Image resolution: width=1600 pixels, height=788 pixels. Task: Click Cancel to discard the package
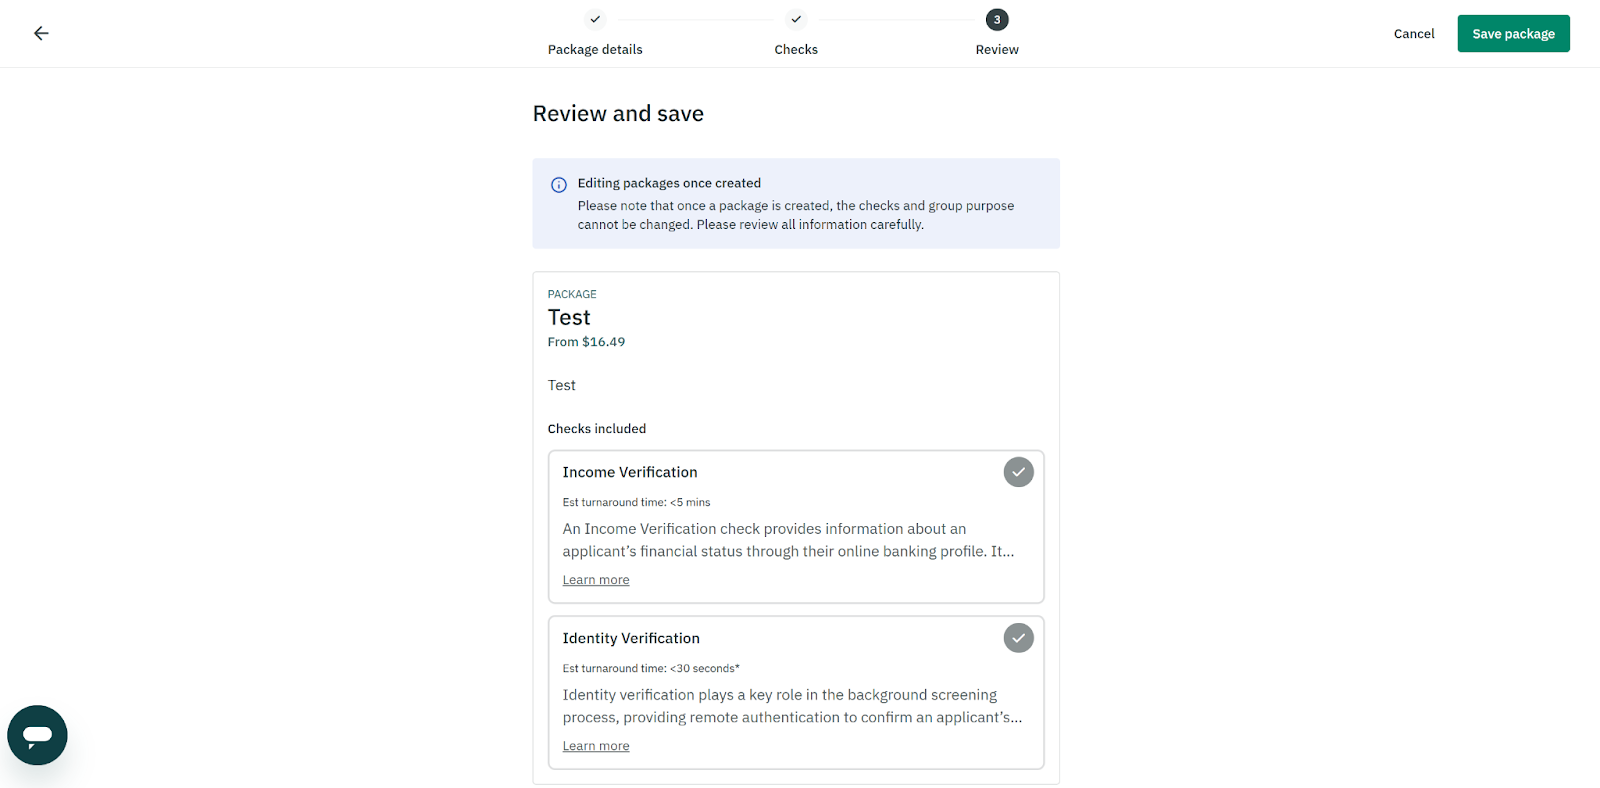tap(1414, 34)
